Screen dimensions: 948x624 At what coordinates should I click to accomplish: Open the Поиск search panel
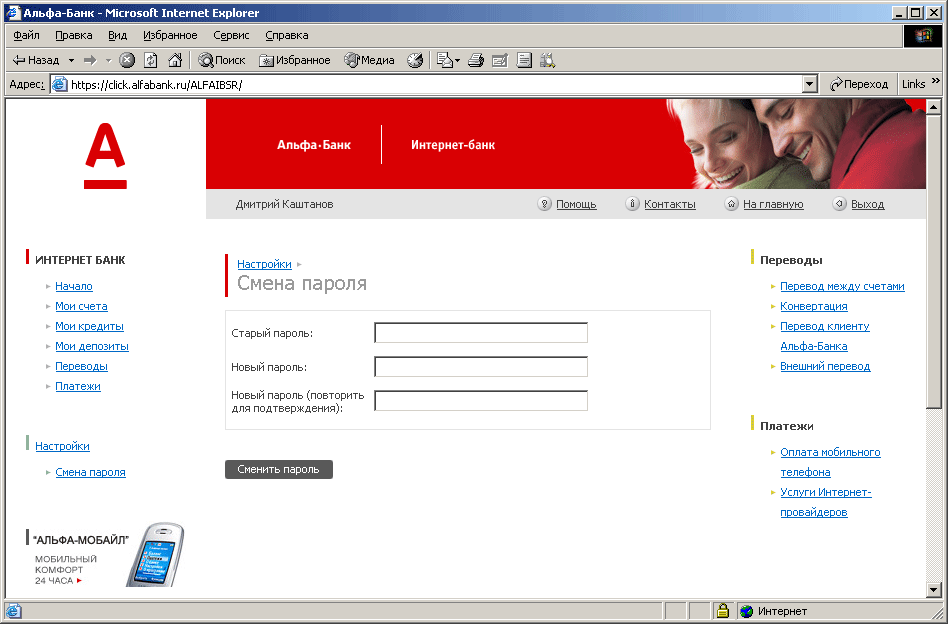pos(222,60)
